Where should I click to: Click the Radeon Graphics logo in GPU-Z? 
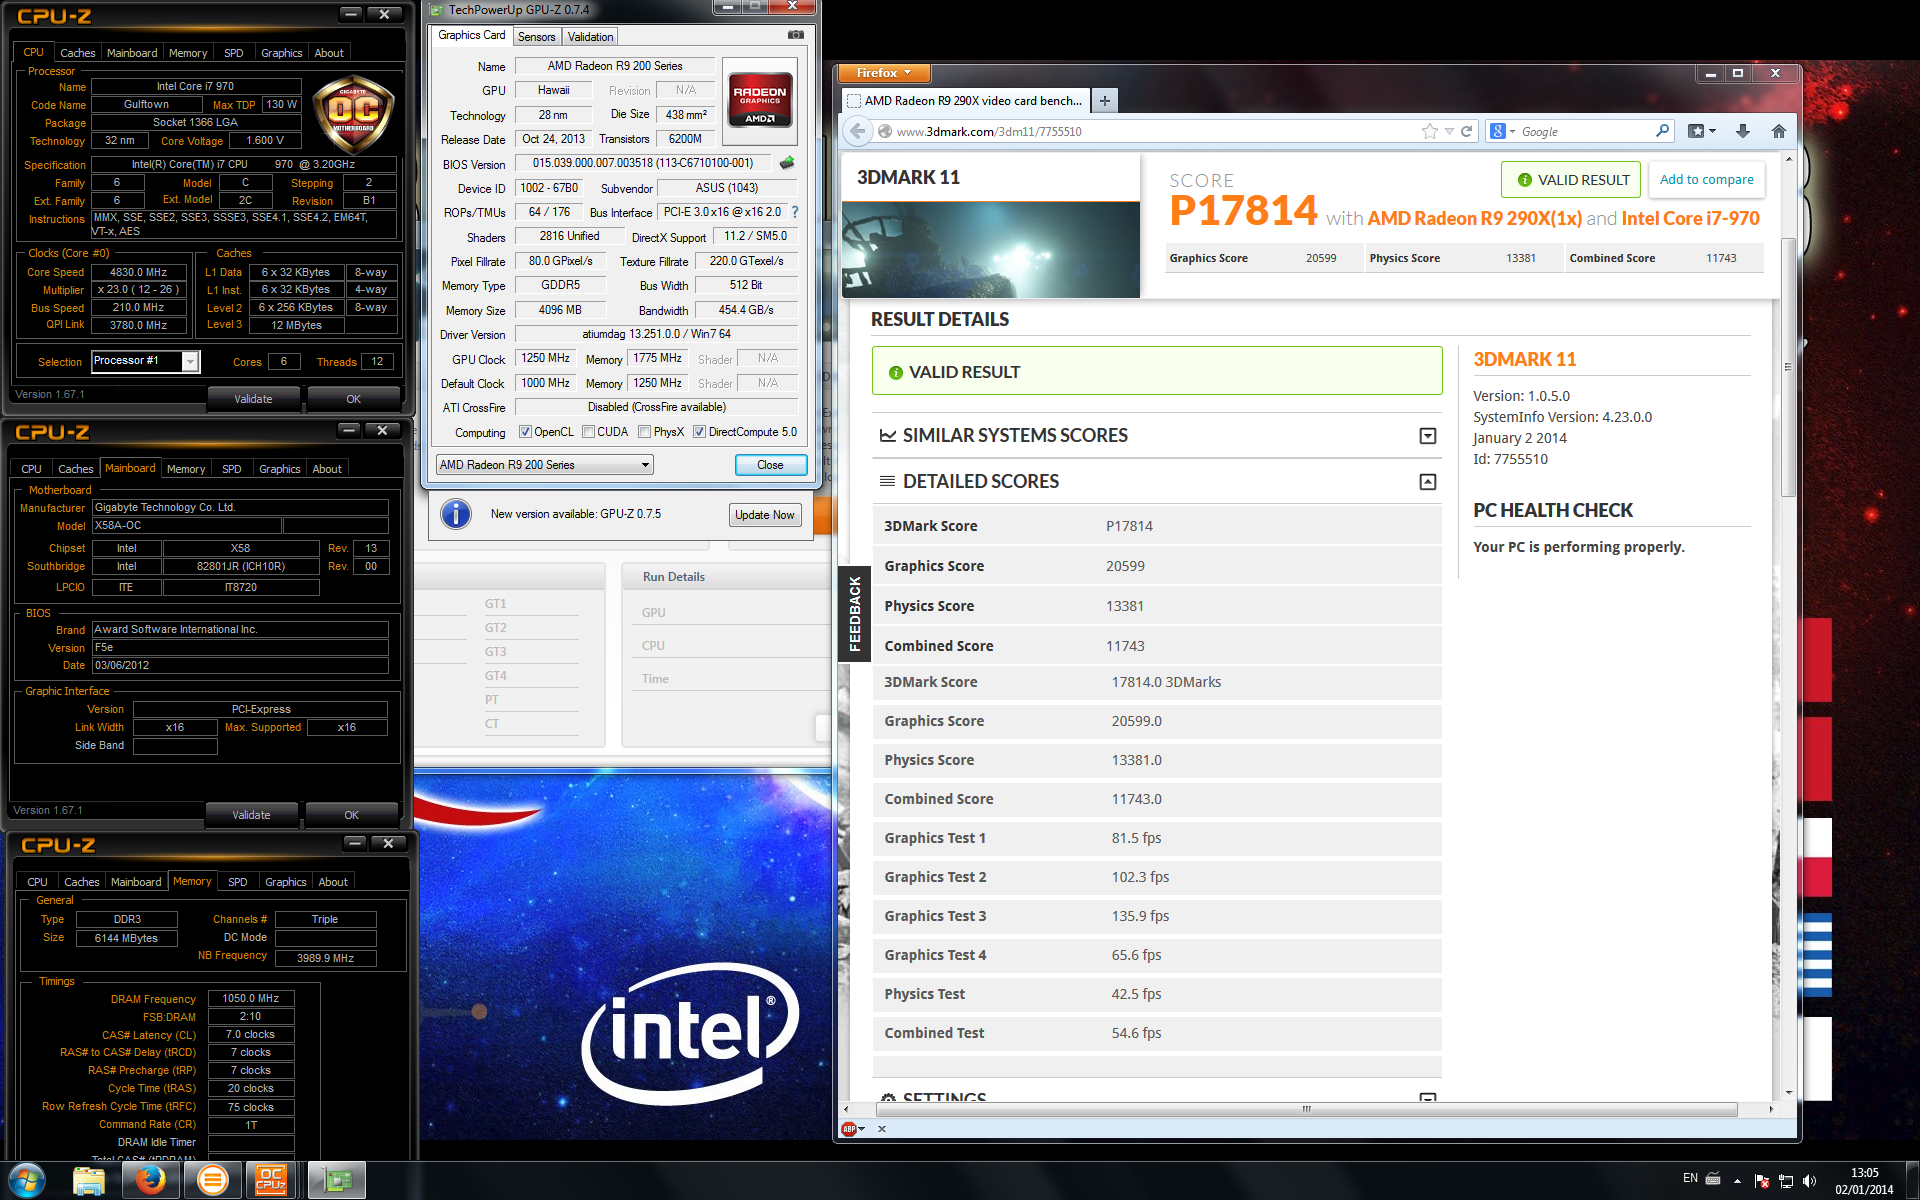[760, 99]
